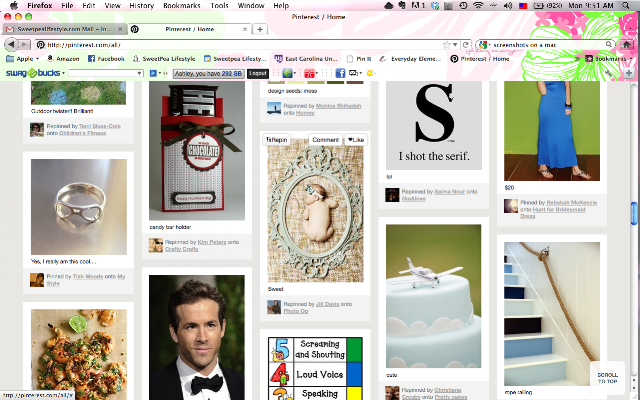Click the red Swagbucks toolbar icon
Screen dimensions: 640x400
point(309,73)
